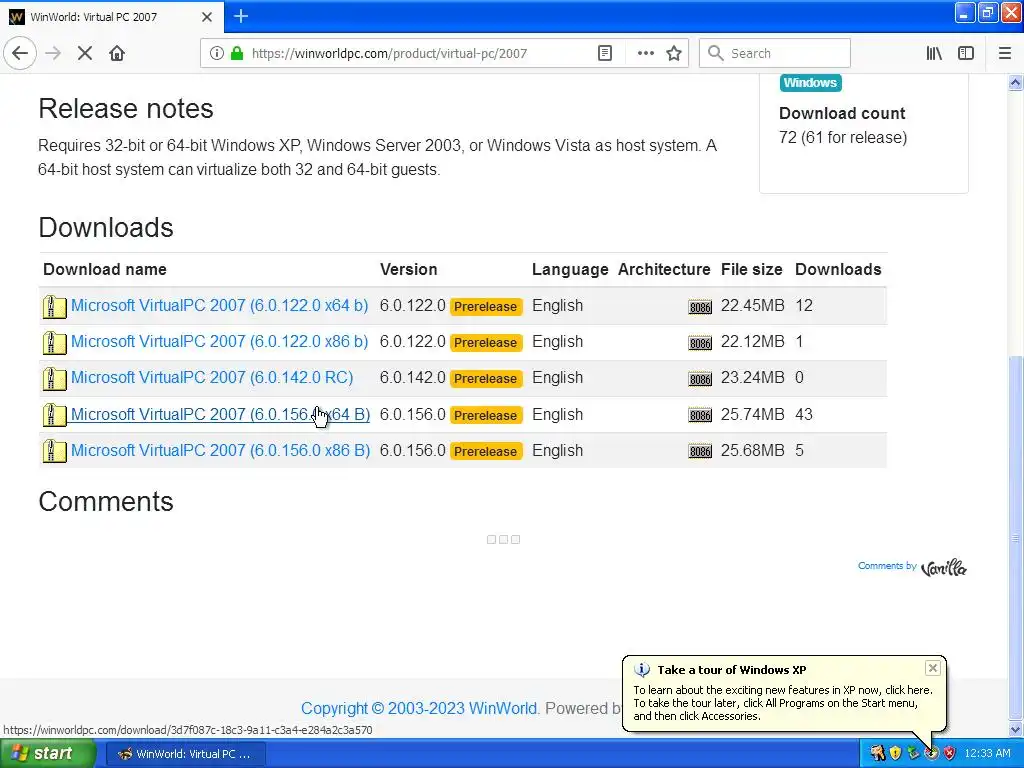
Task: Click the taskbar clock showing 12:33 AM
Action: (987, 754)
